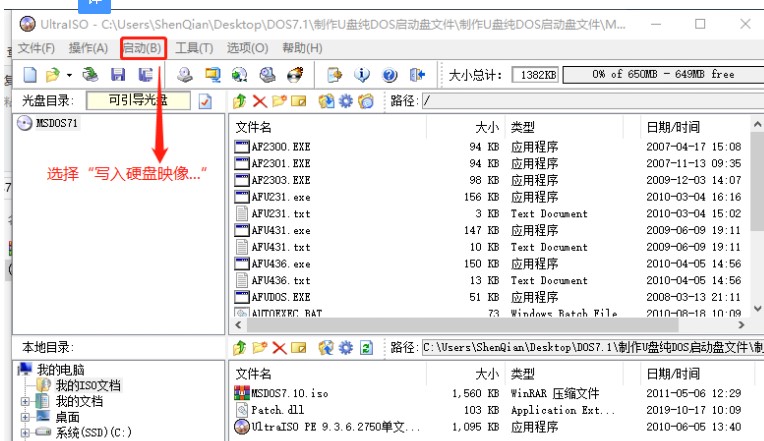The height and width of the screenshot is (441, 764).
Task: Click red Delete X in local pane toolbar
Action: click(x=279, y=348)
